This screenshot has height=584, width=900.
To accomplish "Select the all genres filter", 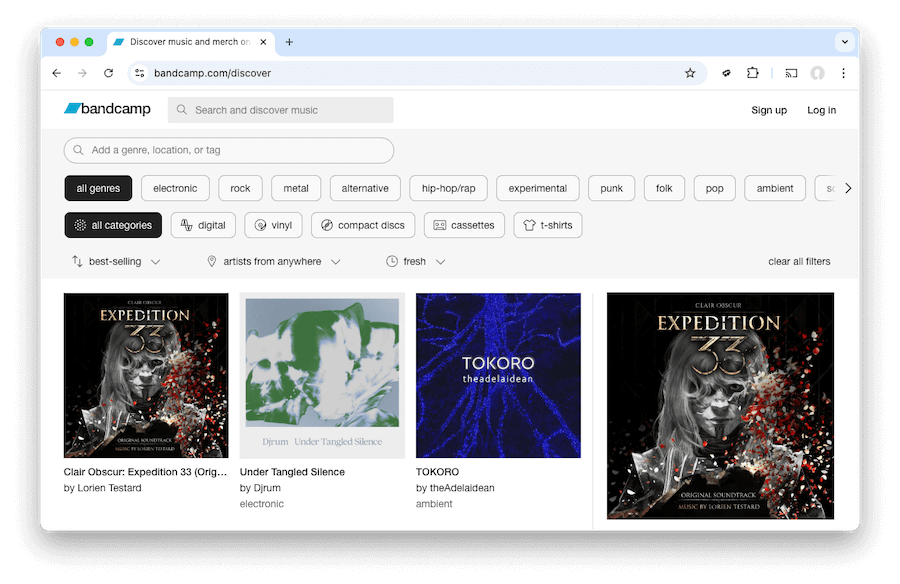I will 98,188.
